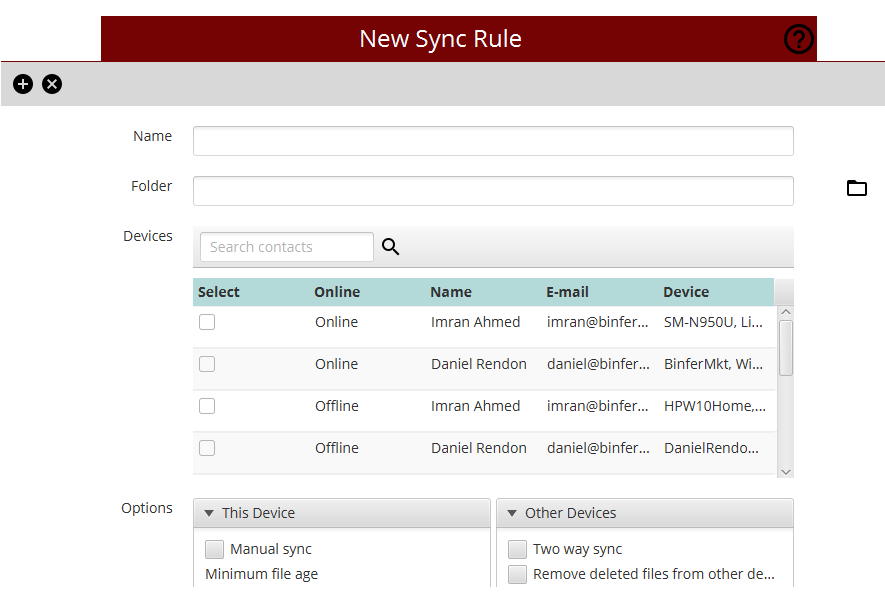This screenshot has height=597, width=885.
Task: Toggle Remove deleted files from other devices
Action: point(518,574)
